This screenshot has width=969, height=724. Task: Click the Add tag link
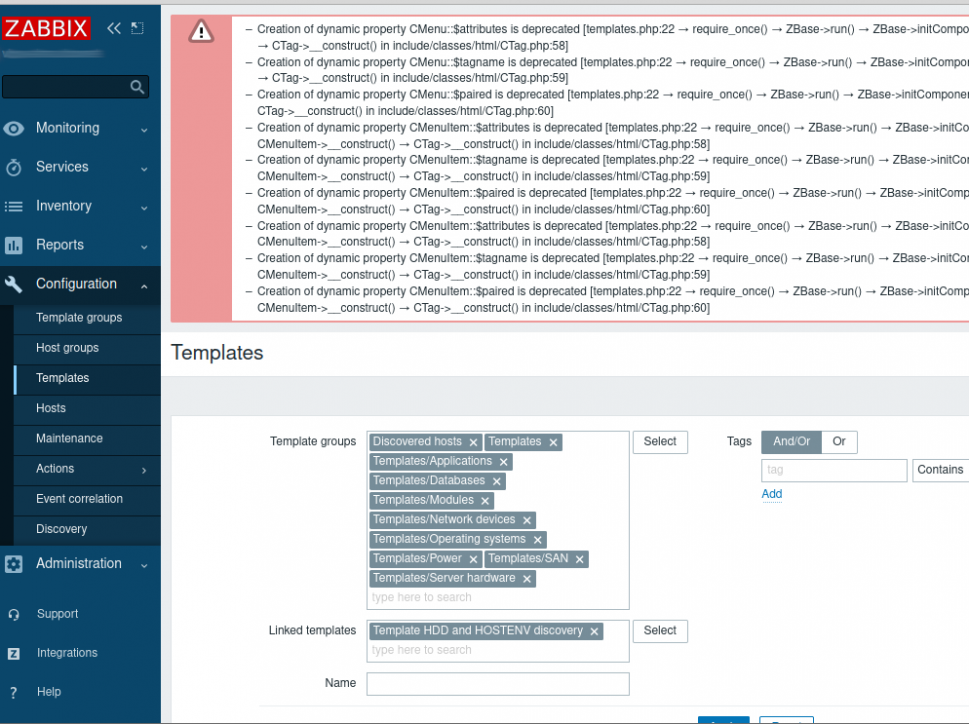[772, 494]
